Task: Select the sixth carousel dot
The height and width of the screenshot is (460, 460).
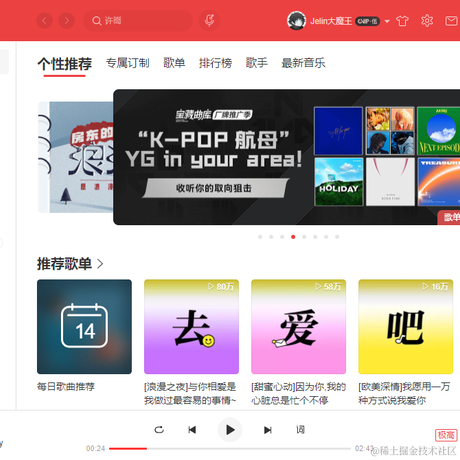Action: 315,237
